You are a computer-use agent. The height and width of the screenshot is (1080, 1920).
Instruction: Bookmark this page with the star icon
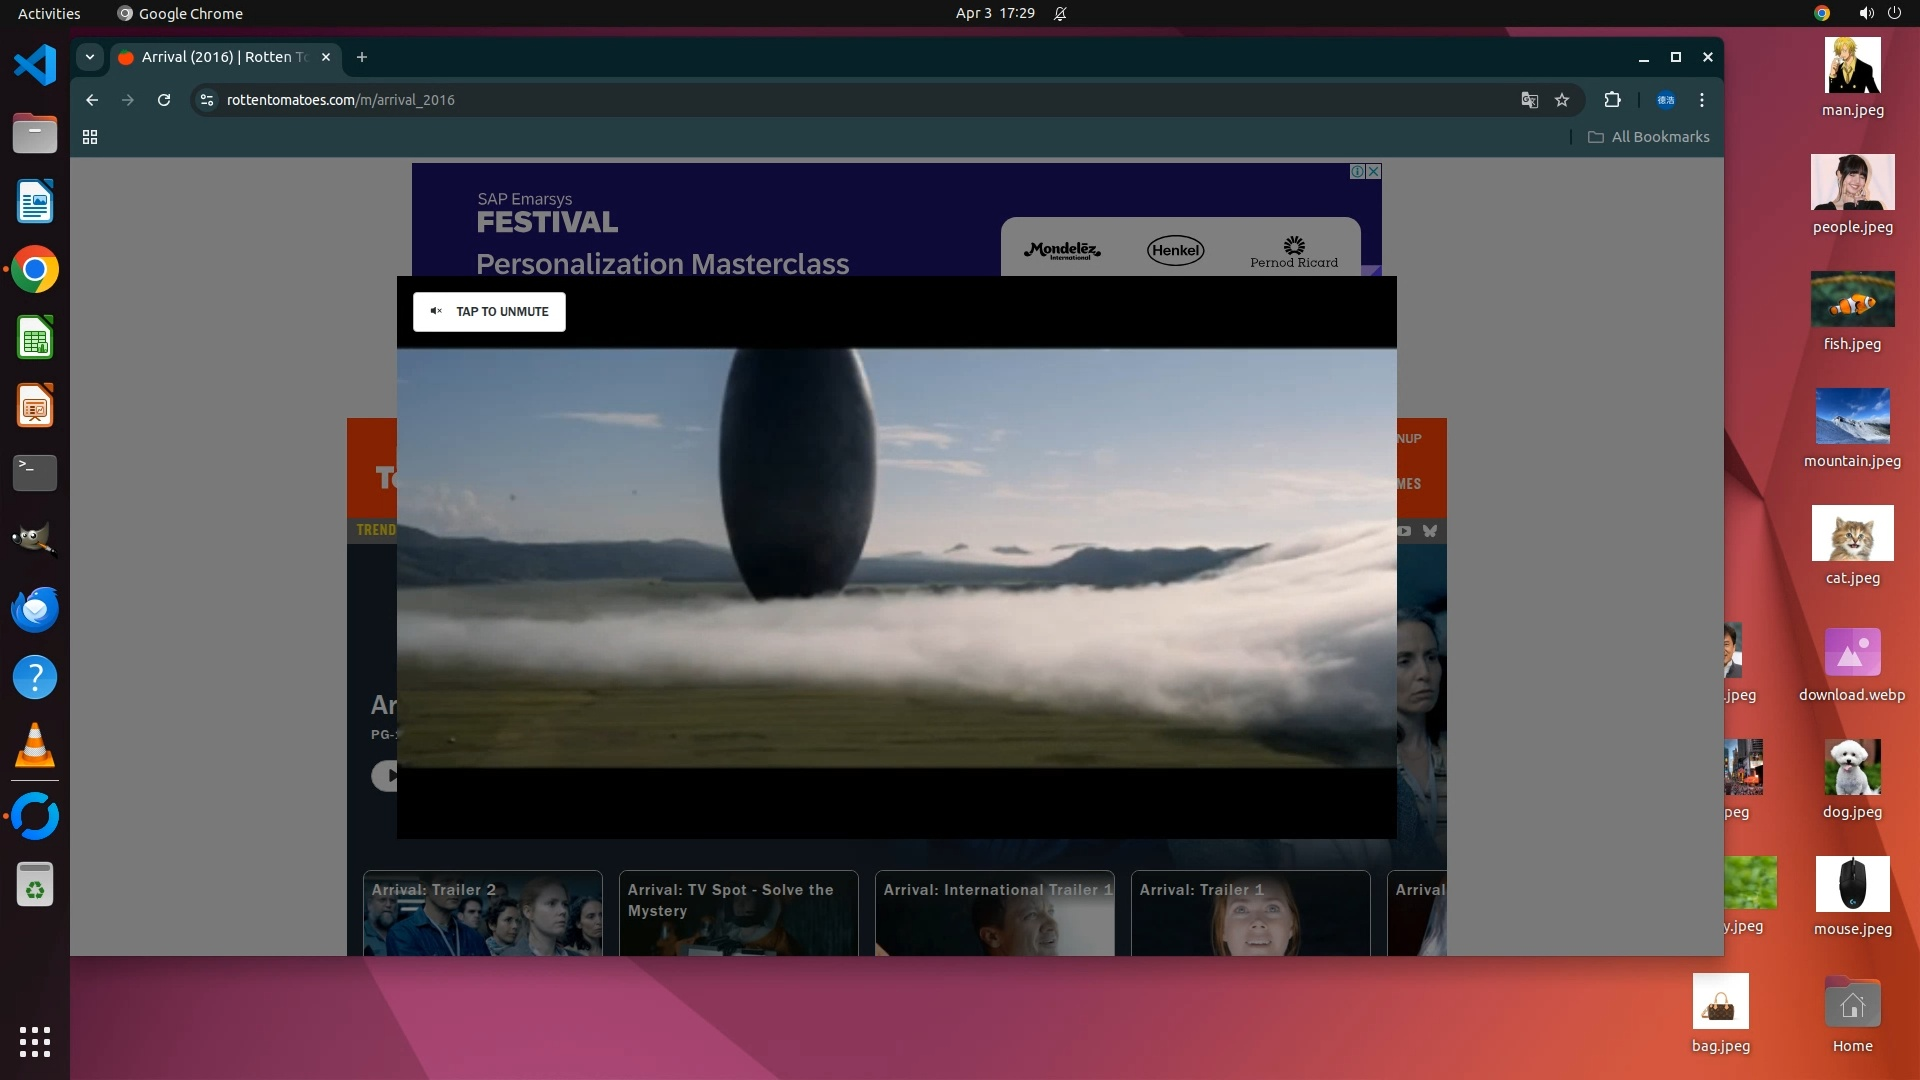(1562, 100)
